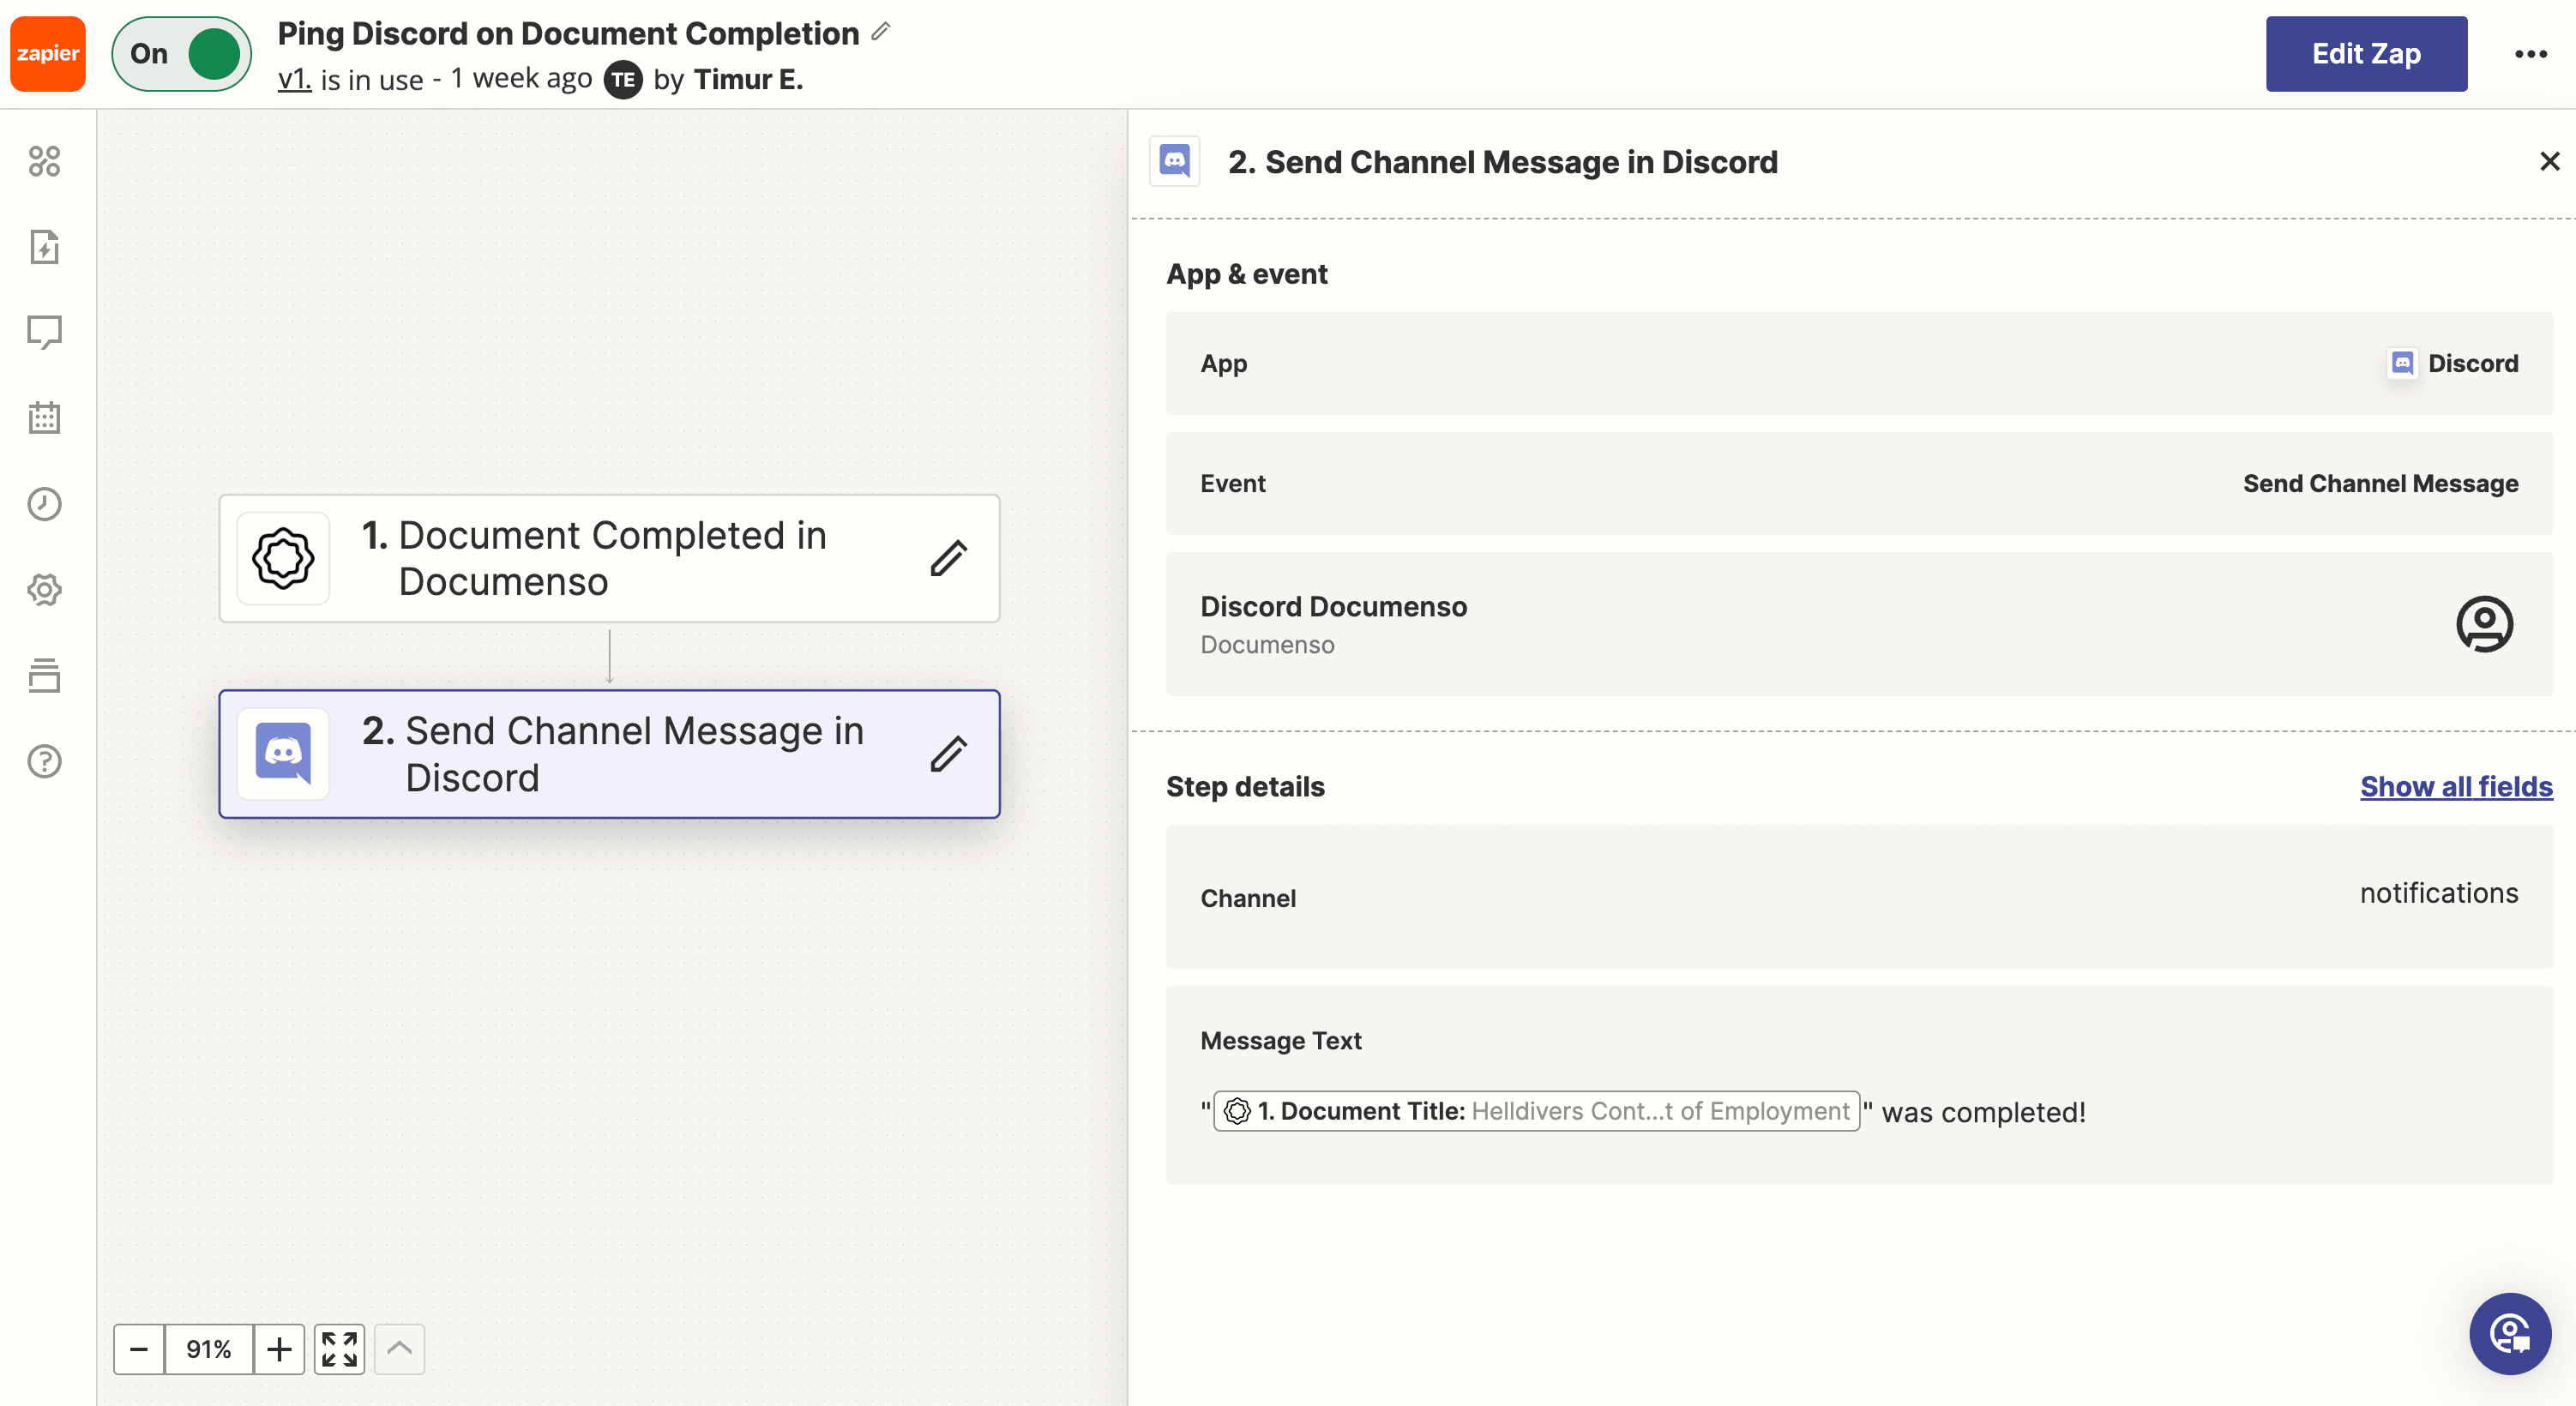
Task: Click the chevron-up button by zoom controls
Action: pyautogui.click(x=400, y=1349)
